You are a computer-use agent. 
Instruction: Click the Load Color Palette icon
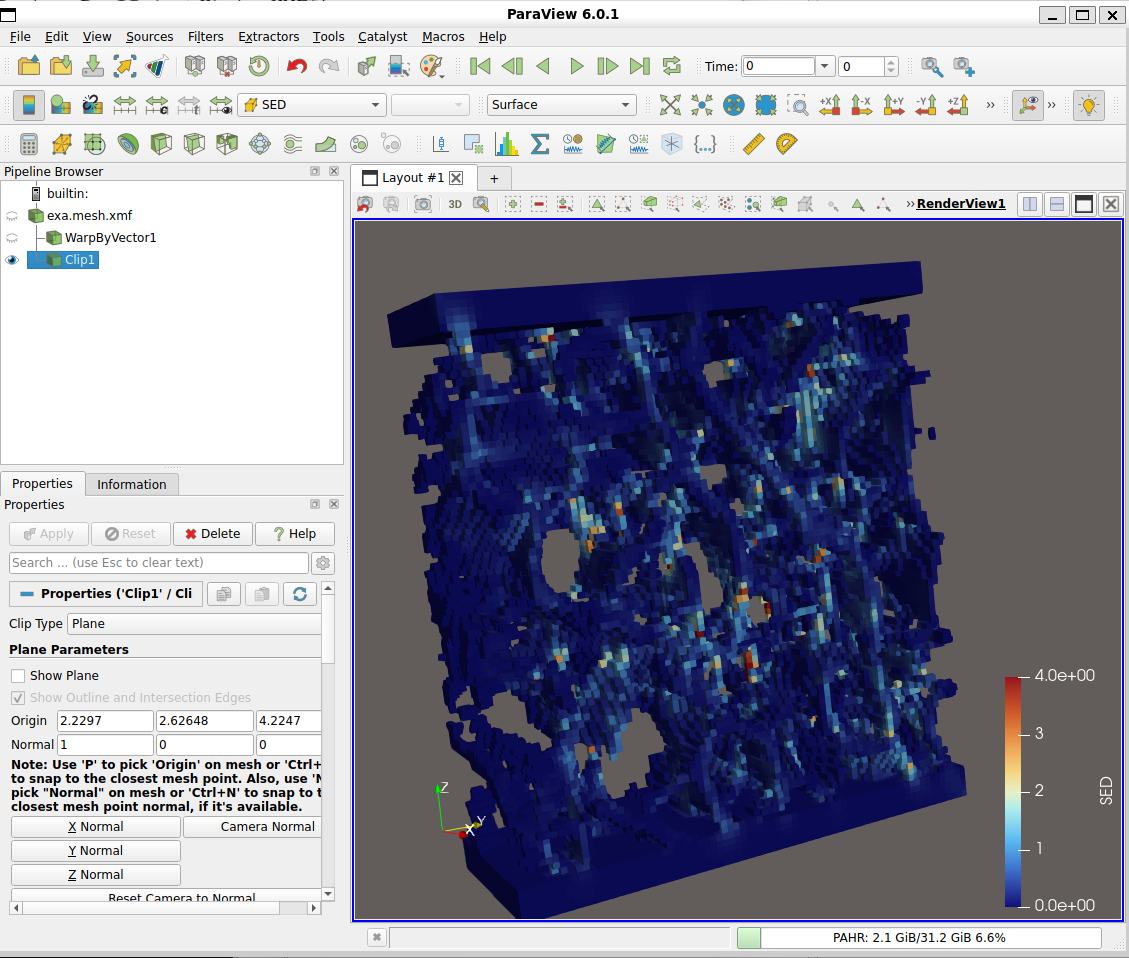click(430, 66)
